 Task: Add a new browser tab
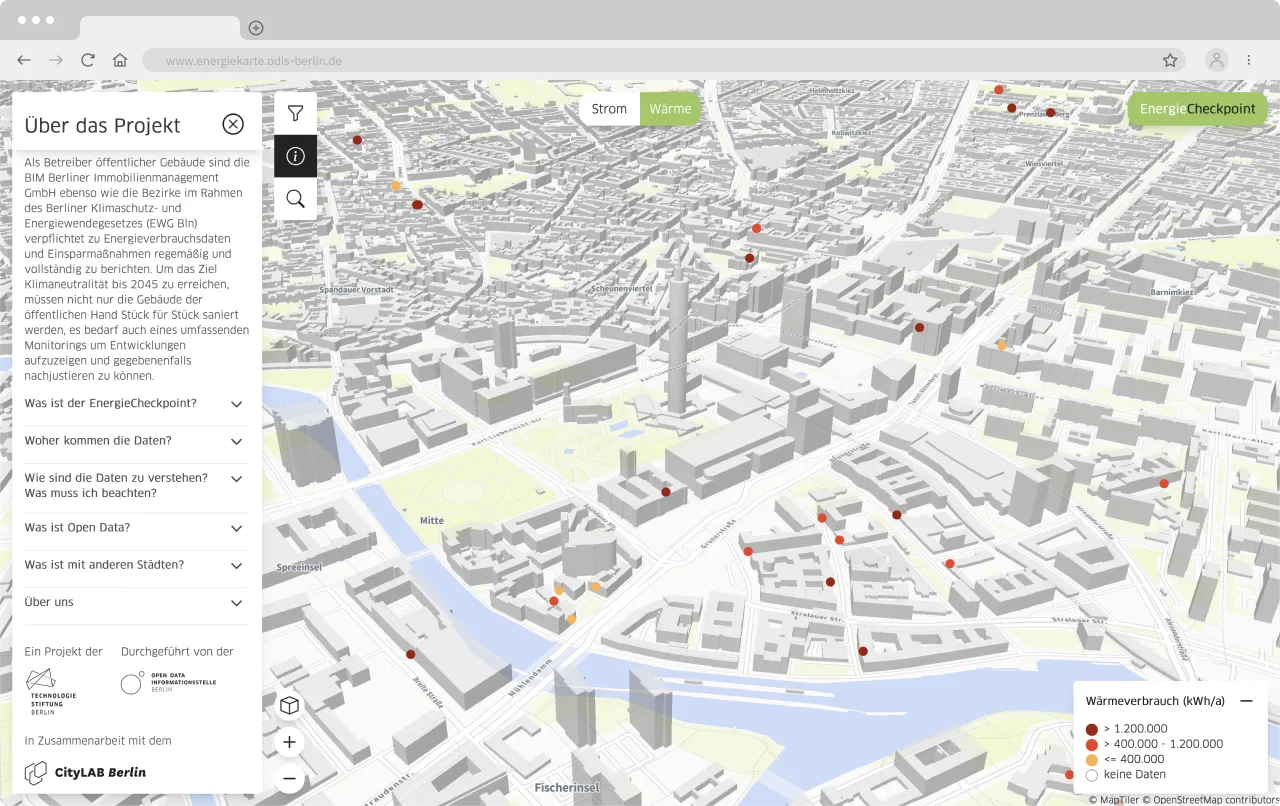pos(256,28)
